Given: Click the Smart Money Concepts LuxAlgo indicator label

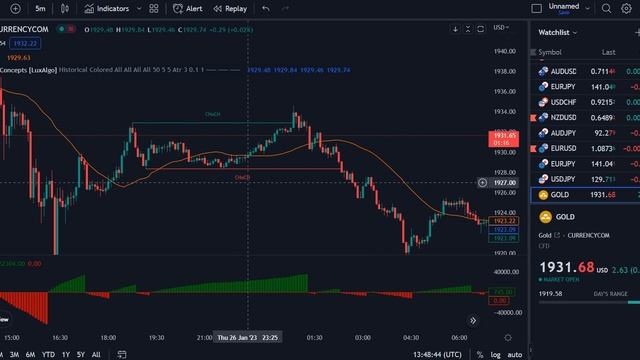Looking at the screenshot, I should (29, 70).
